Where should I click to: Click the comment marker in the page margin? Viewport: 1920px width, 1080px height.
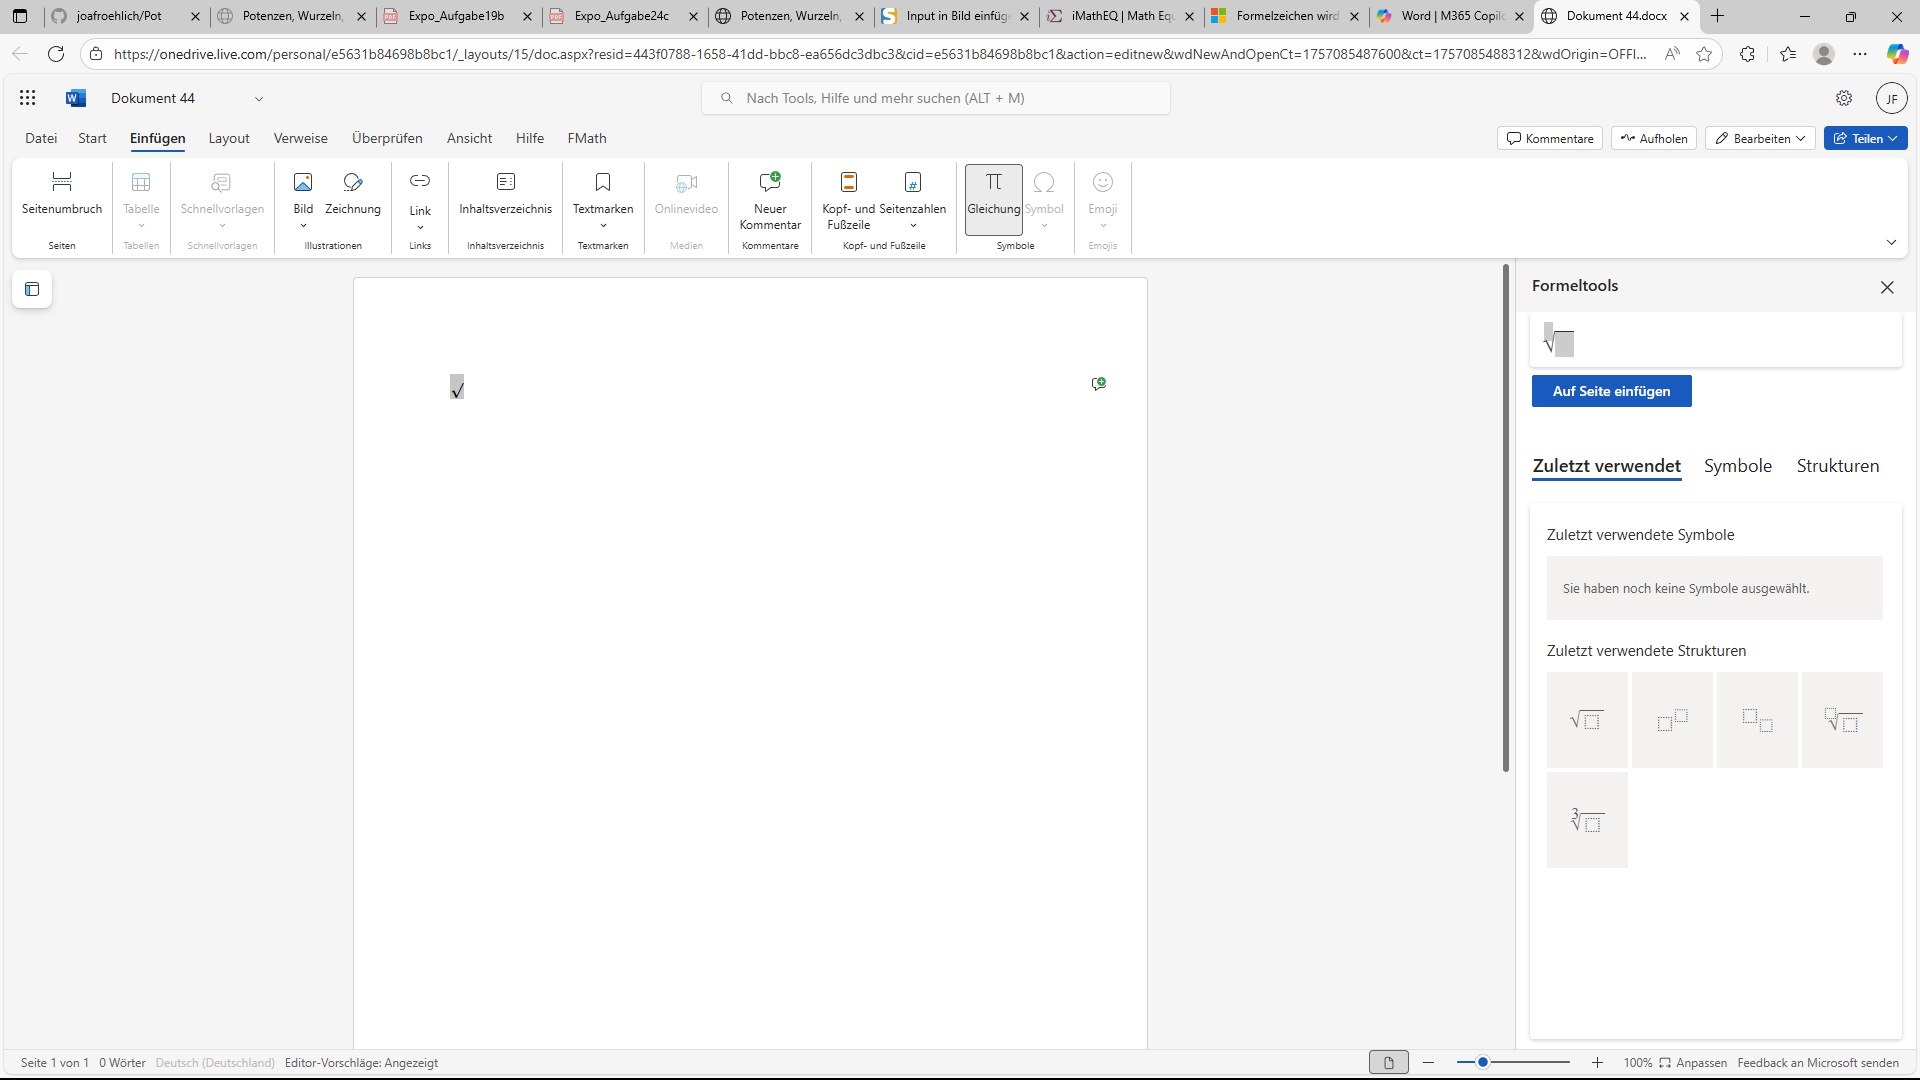pos(1099,384)
